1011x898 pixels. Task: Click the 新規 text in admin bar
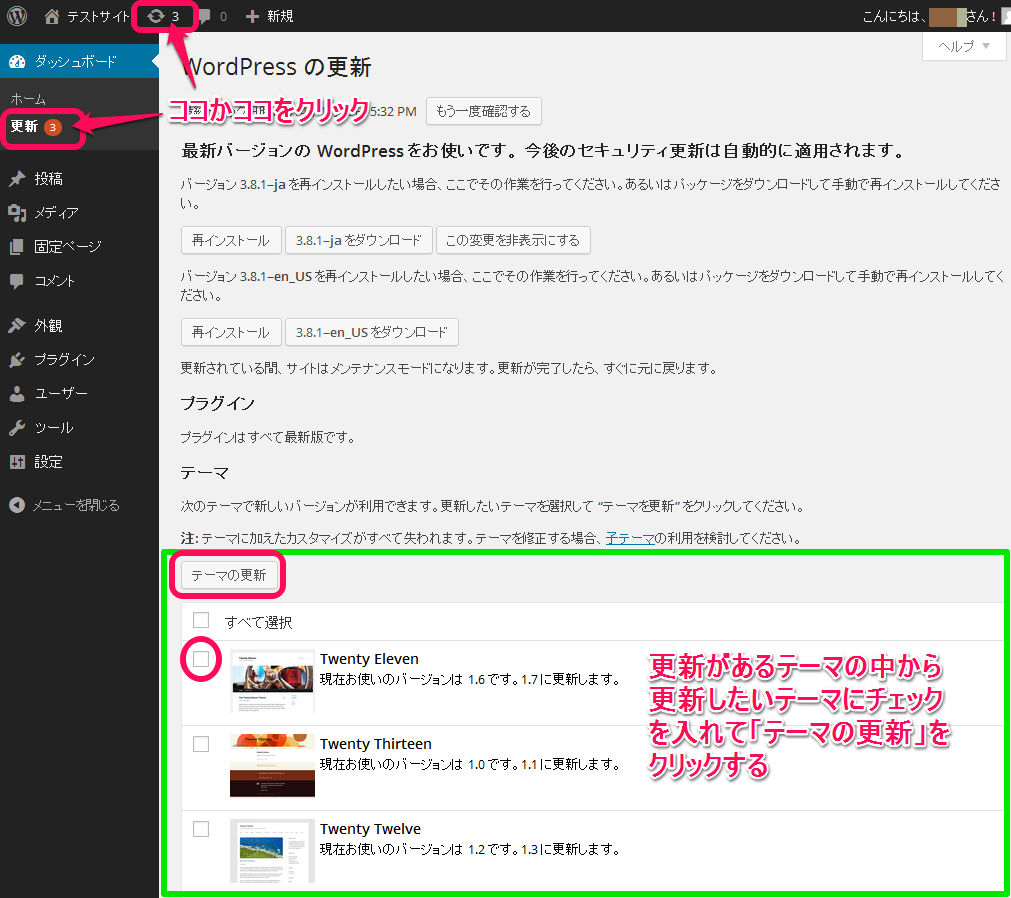pos(280,16)
